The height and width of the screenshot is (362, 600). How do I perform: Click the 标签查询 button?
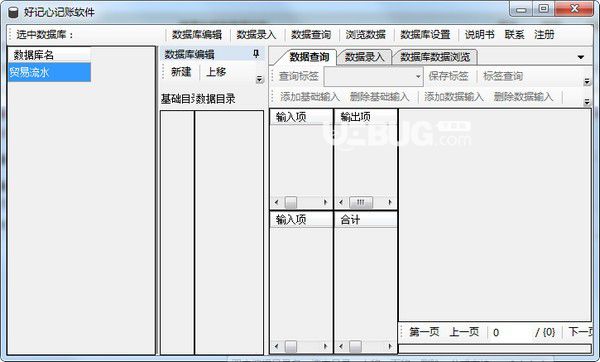pos(503,76)
